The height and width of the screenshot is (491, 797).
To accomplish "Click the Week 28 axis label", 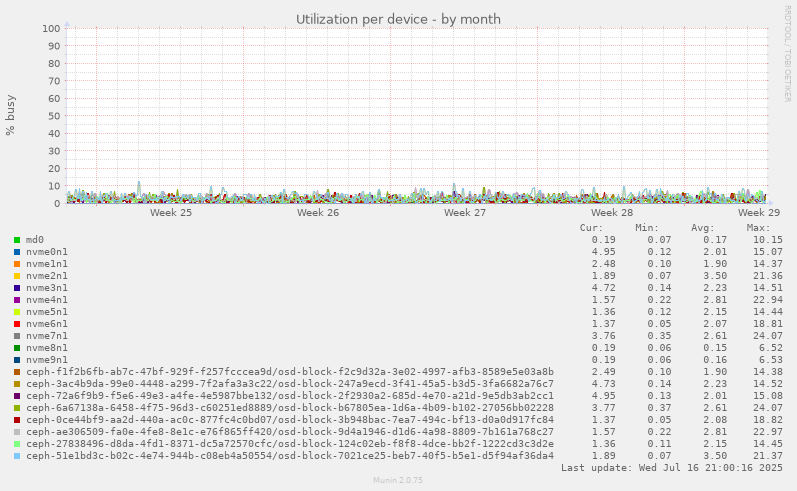I will point(612,212).
